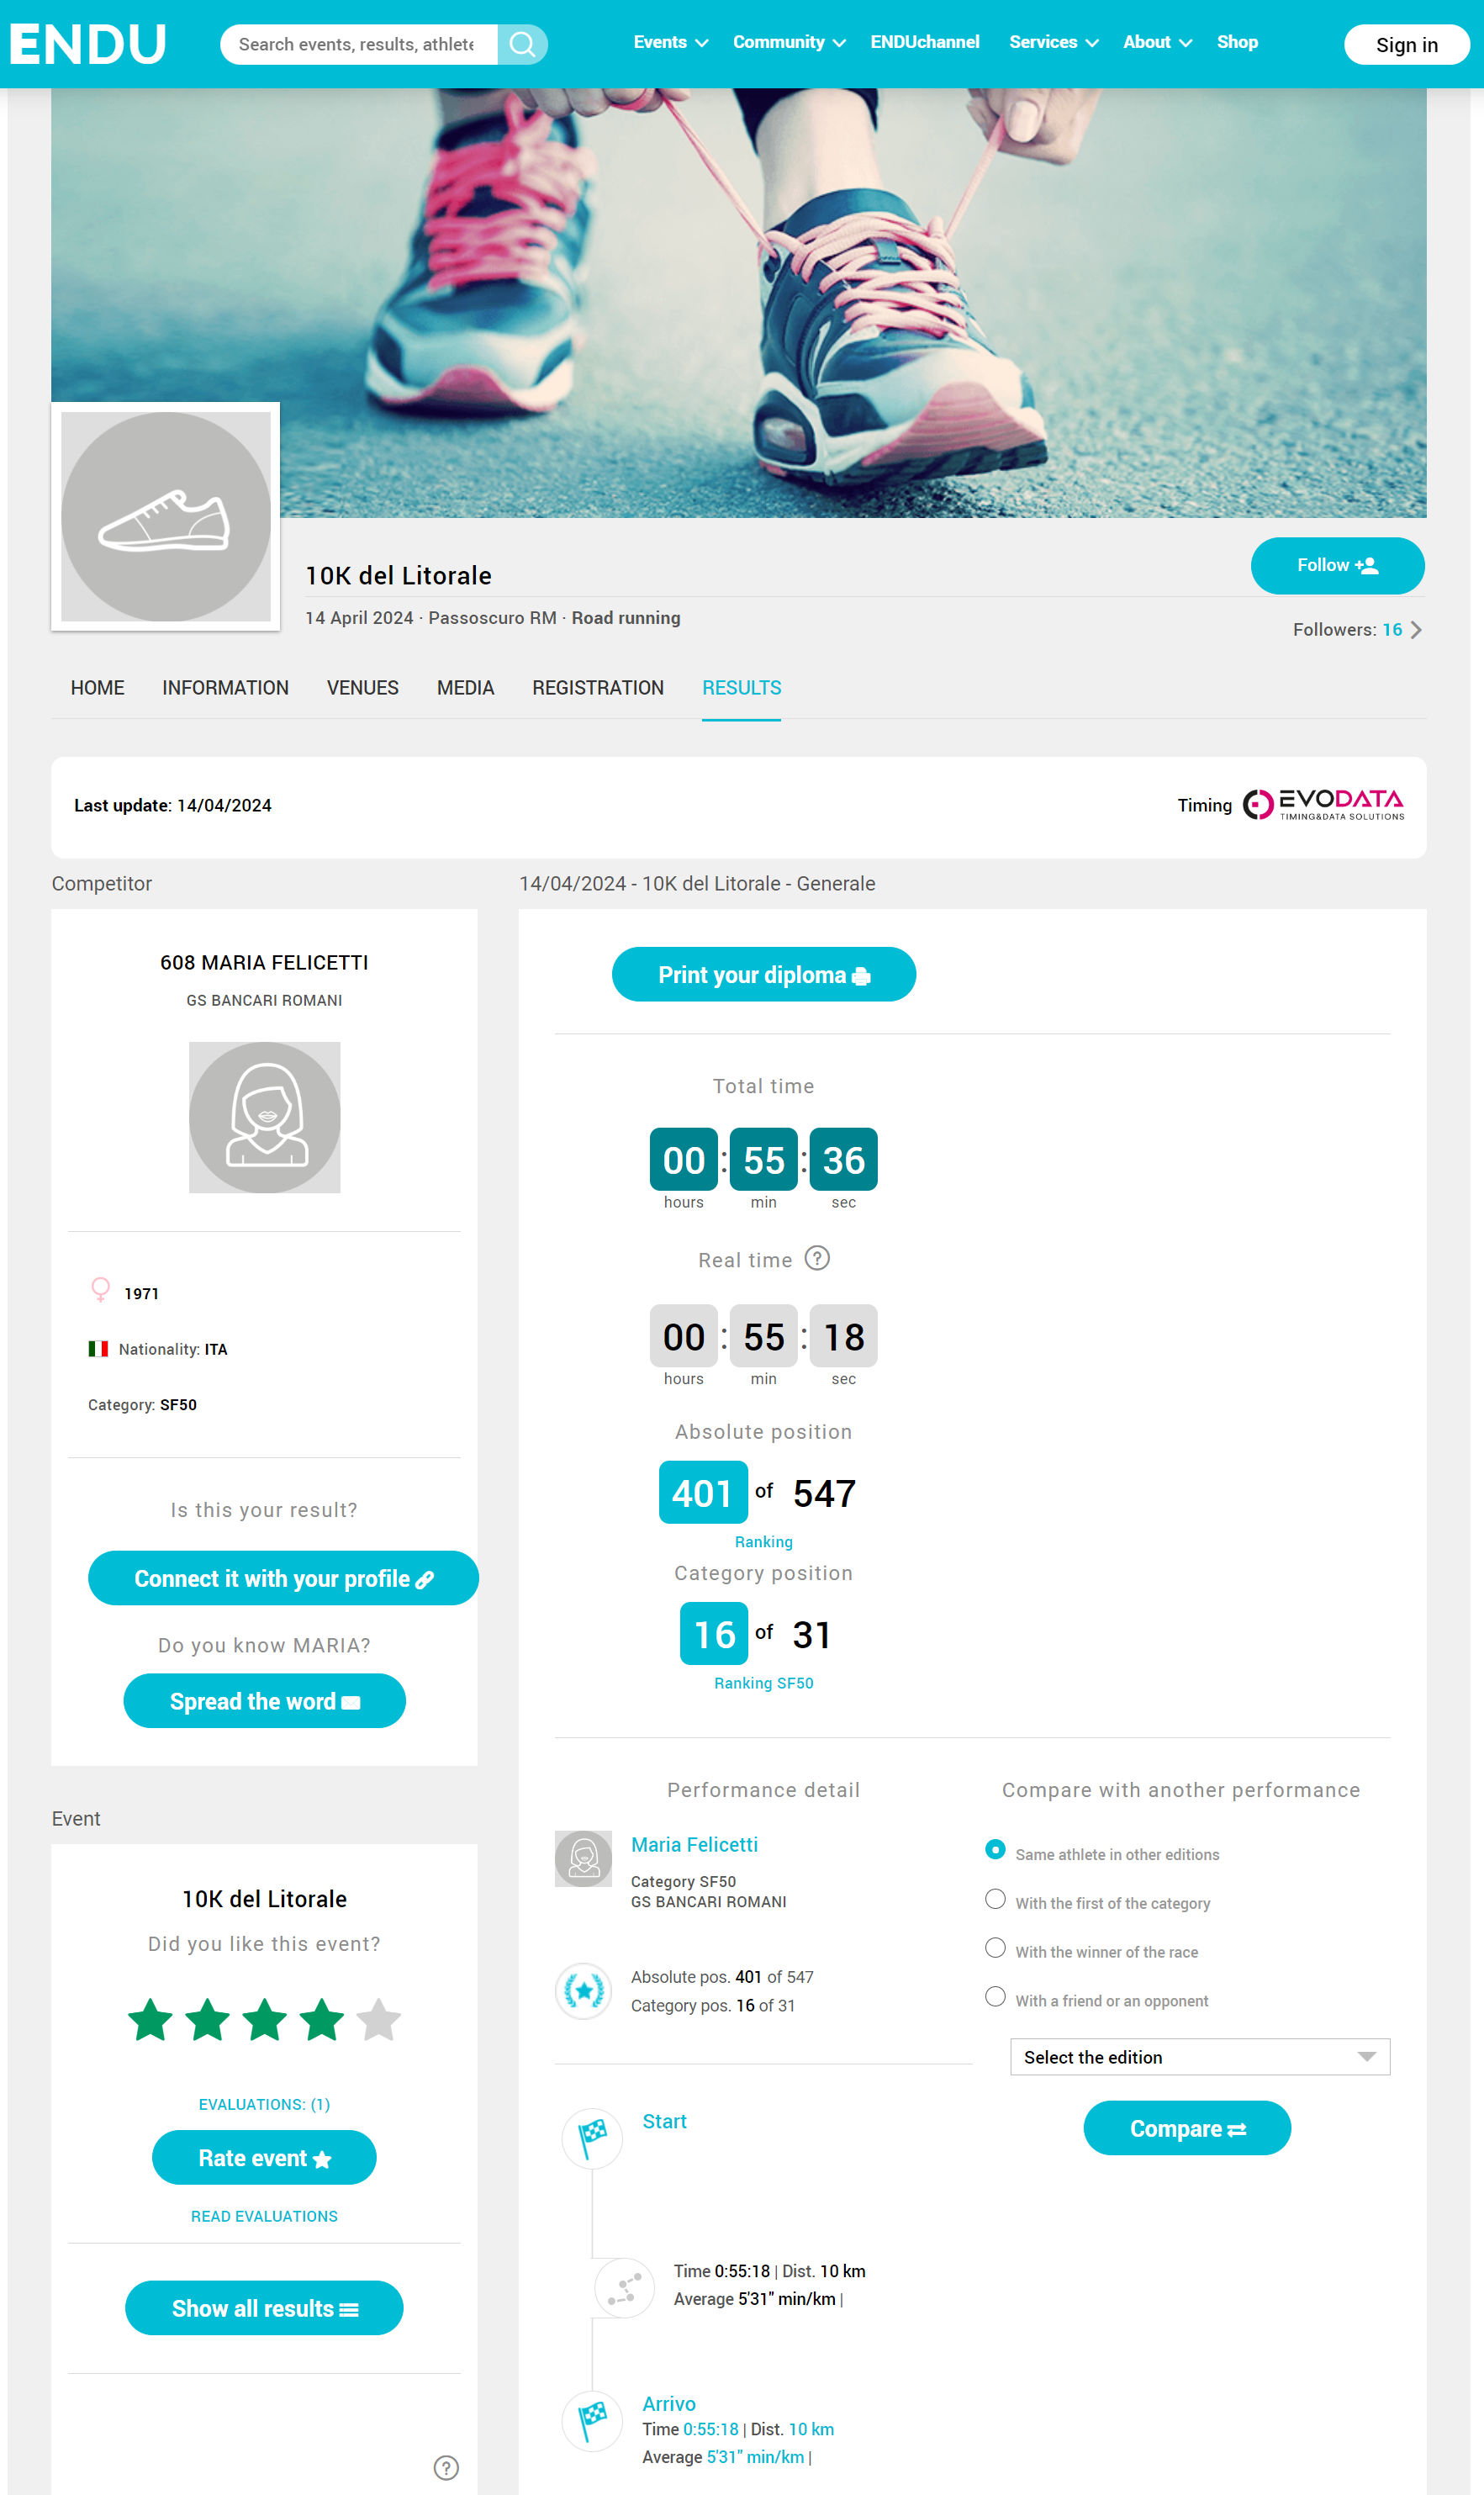Open the READ EVALUATIONS link
The height and width of the screenshot is (2495, 1484).
point(264,2216)
